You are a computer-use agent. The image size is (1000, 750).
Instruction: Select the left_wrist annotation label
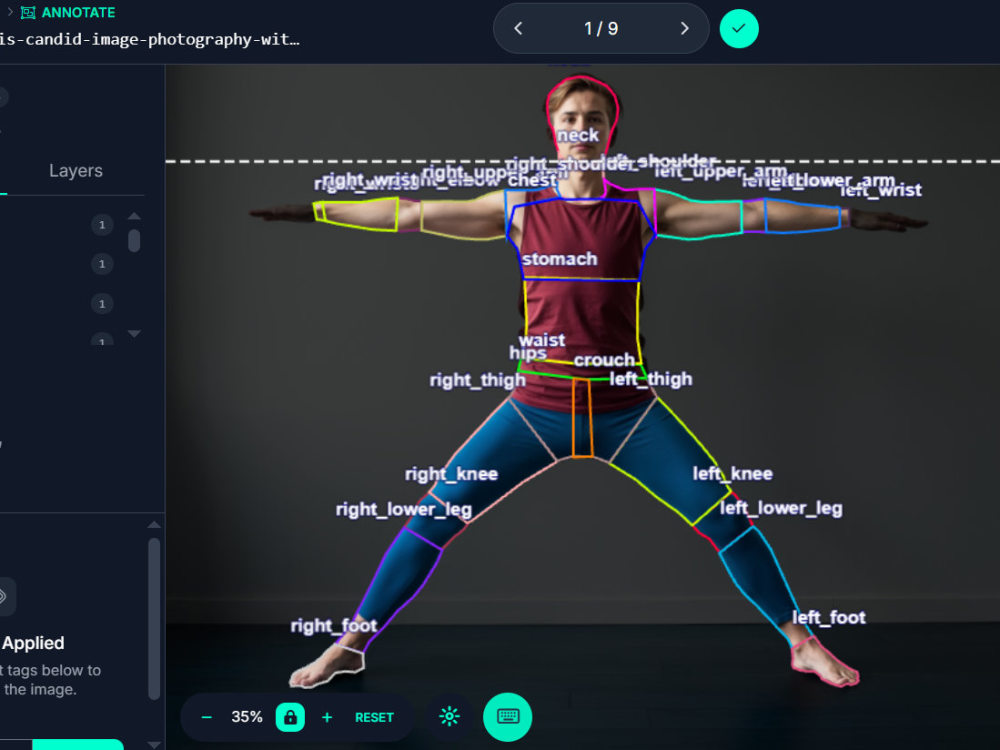pyautogui.click(x=881, y=190)
